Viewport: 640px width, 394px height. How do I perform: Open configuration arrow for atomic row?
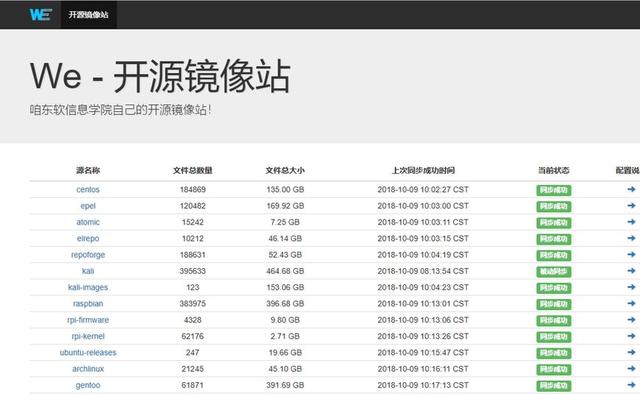pos(631,222)
